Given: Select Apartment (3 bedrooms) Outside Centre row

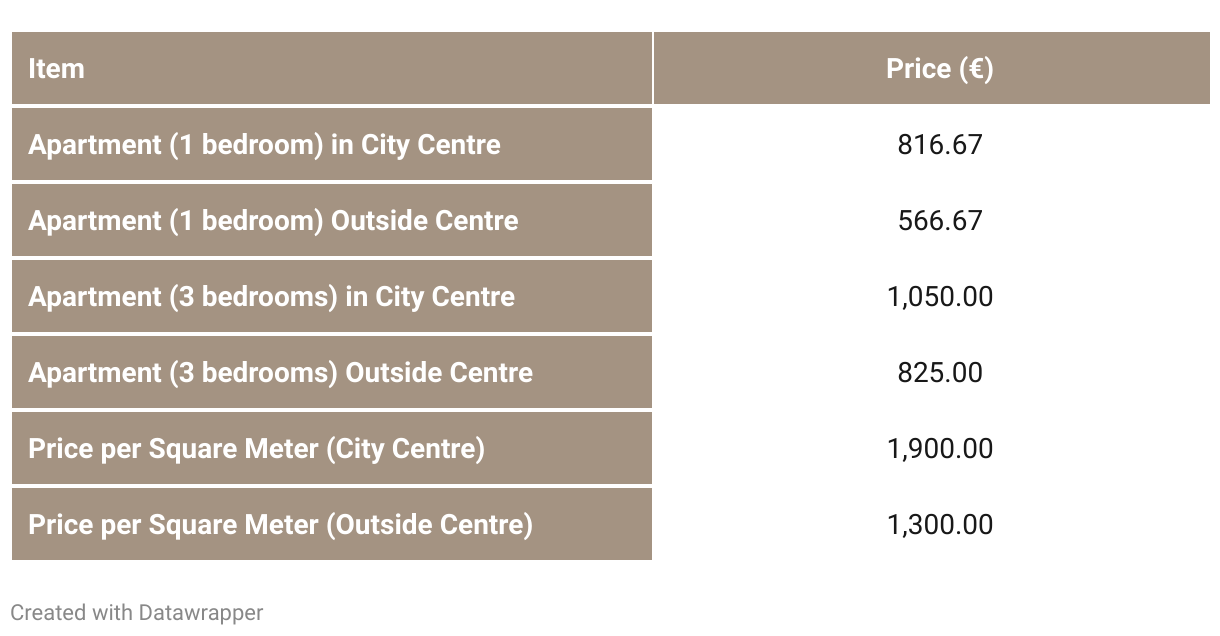Looking at the screenshot, I should (x=611, y=372).
